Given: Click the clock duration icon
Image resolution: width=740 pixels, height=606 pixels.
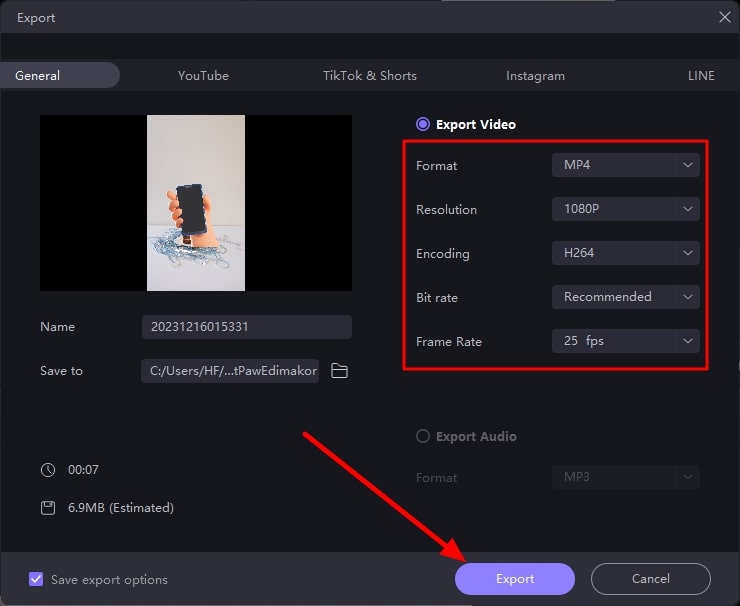Looking at the screenshot, I should point(48,470).
